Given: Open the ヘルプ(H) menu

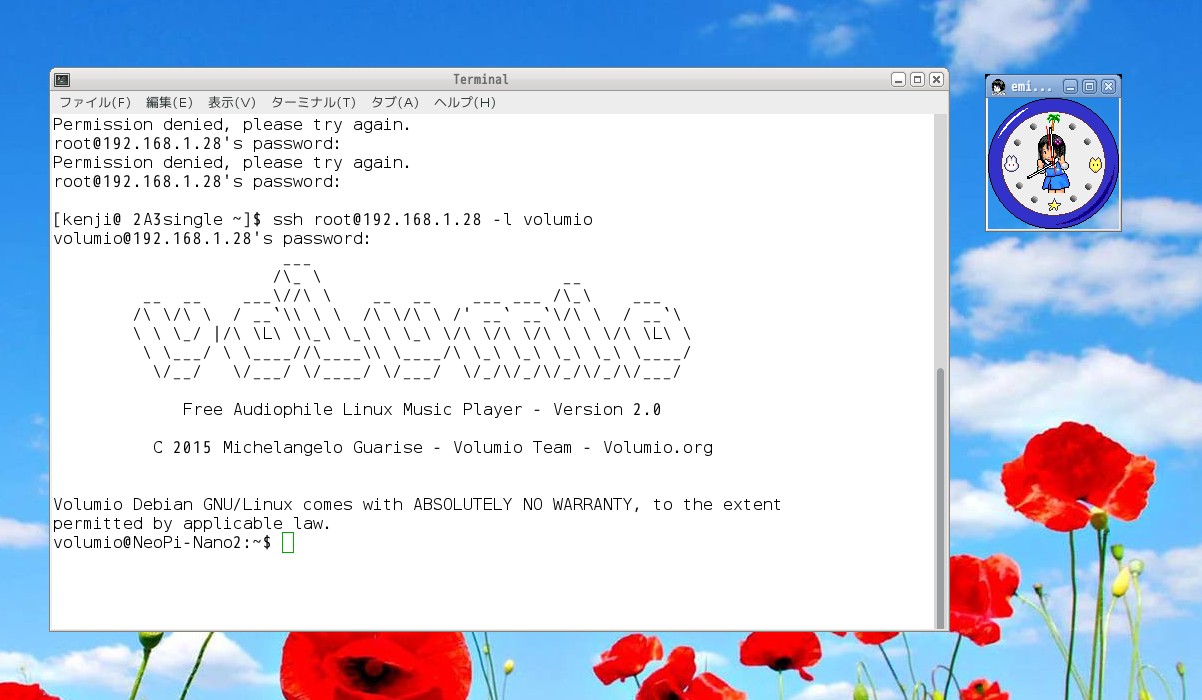Looking at the screenshot, I should (x=465, y=103).
